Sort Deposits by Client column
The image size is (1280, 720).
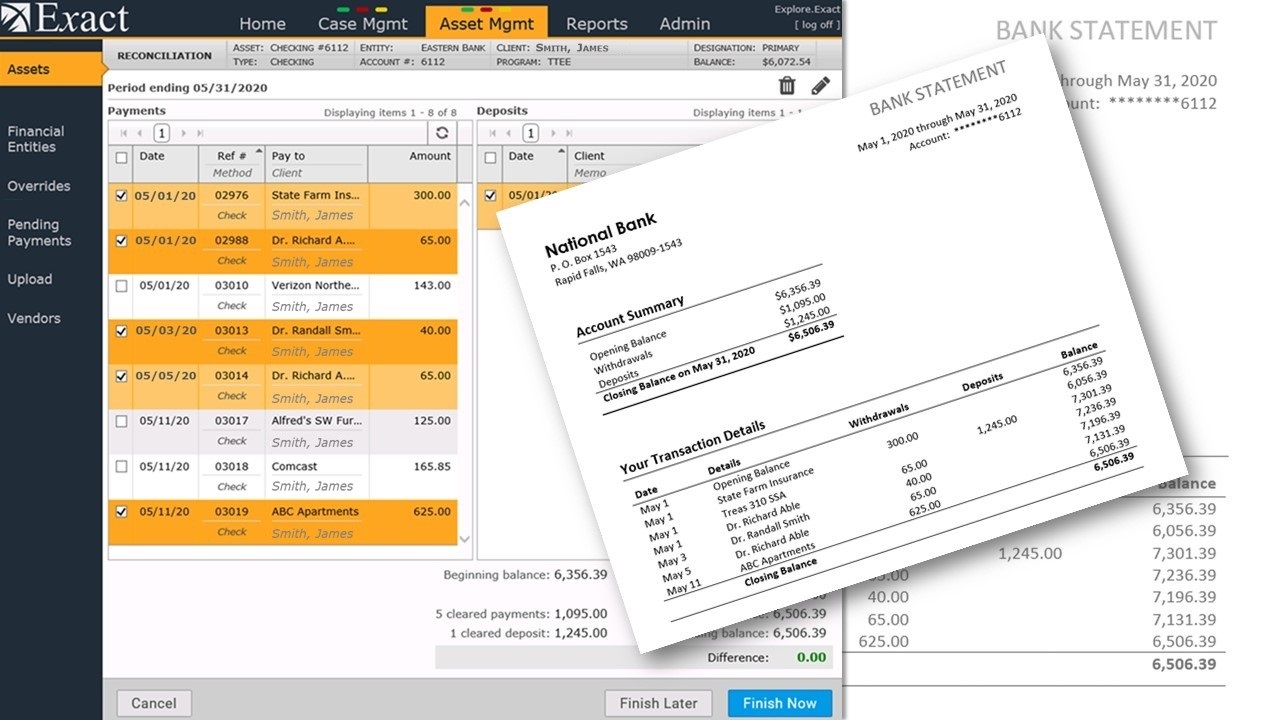coord(590,156)
